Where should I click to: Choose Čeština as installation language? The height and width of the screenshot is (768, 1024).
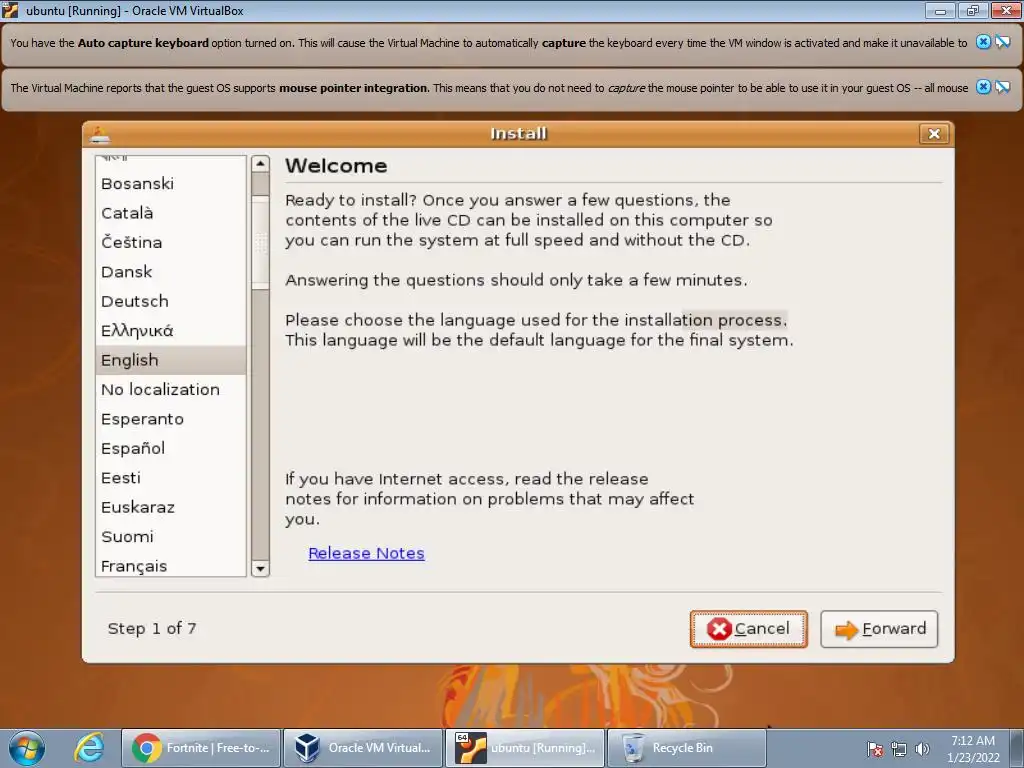tap(170, 242)
